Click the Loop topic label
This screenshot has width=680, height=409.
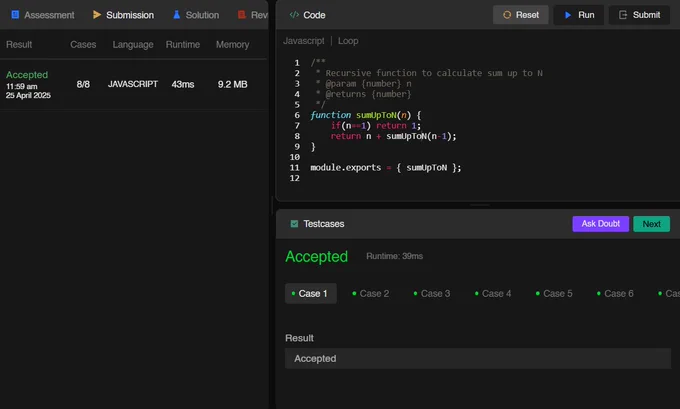coord(348,41)
